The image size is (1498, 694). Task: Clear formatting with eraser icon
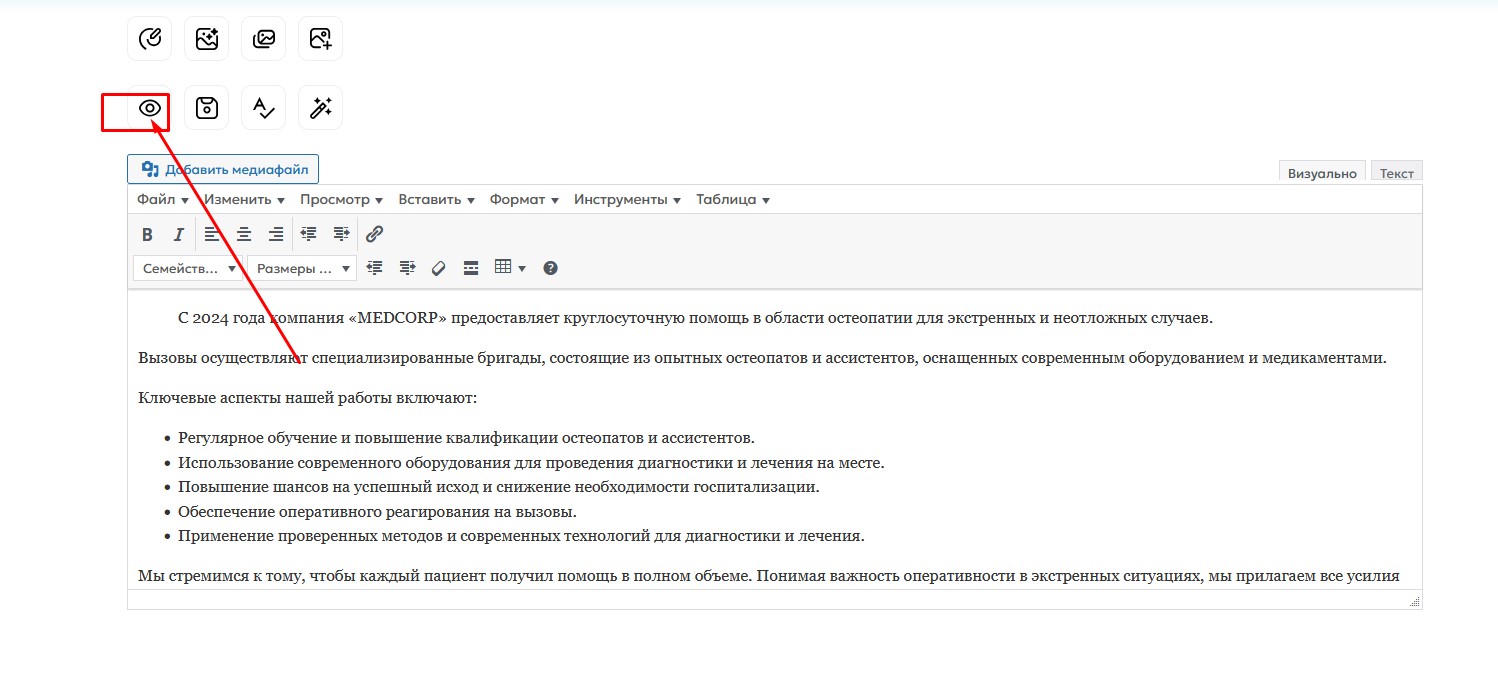click(x=438, y=268)
